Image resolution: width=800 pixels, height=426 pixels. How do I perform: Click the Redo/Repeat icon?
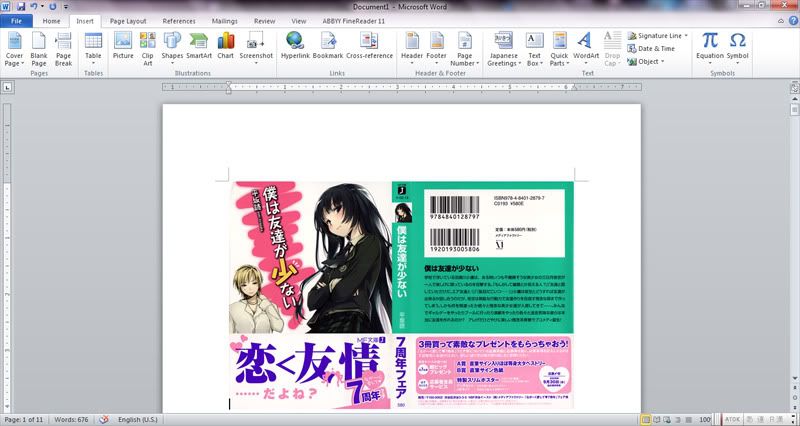click(x=53, y=7)
